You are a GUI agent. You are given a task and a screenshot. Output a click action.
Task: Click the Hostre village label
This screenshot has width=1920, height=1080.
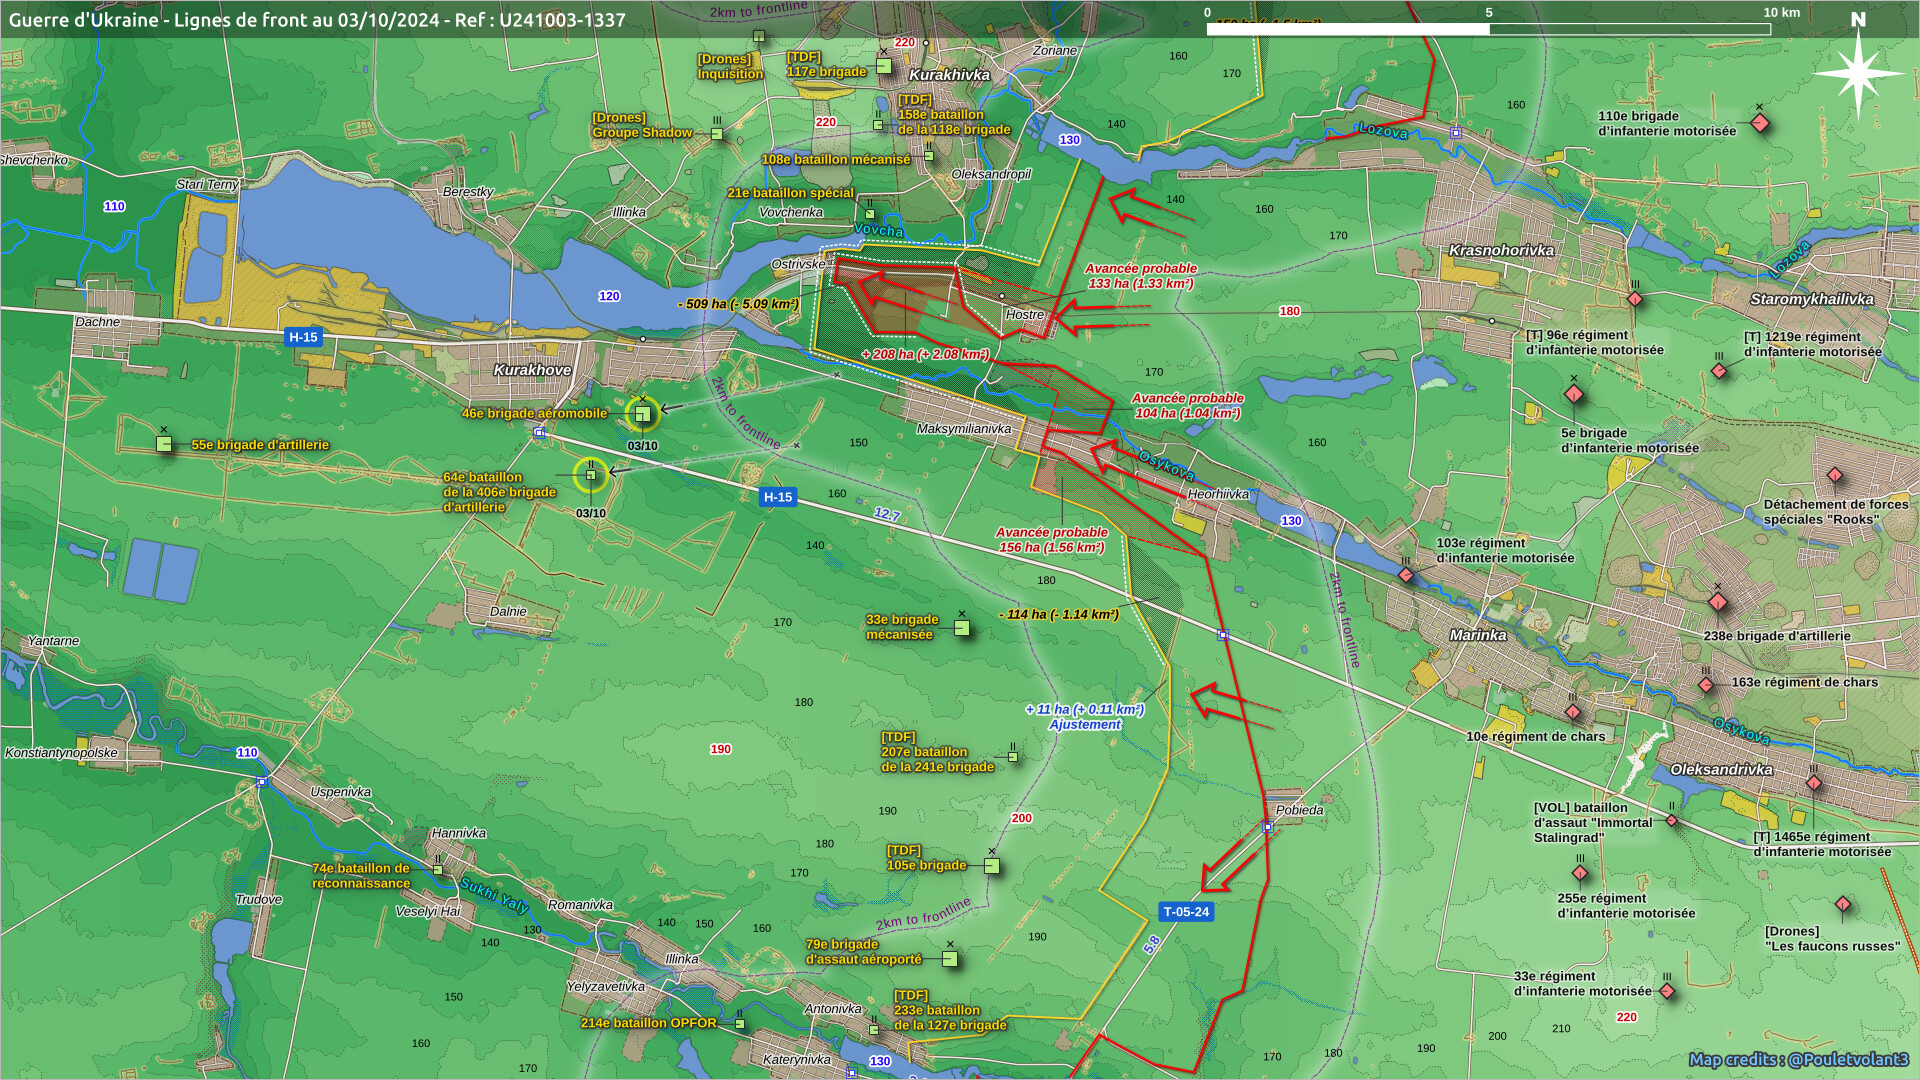[x=1024, y=314]
